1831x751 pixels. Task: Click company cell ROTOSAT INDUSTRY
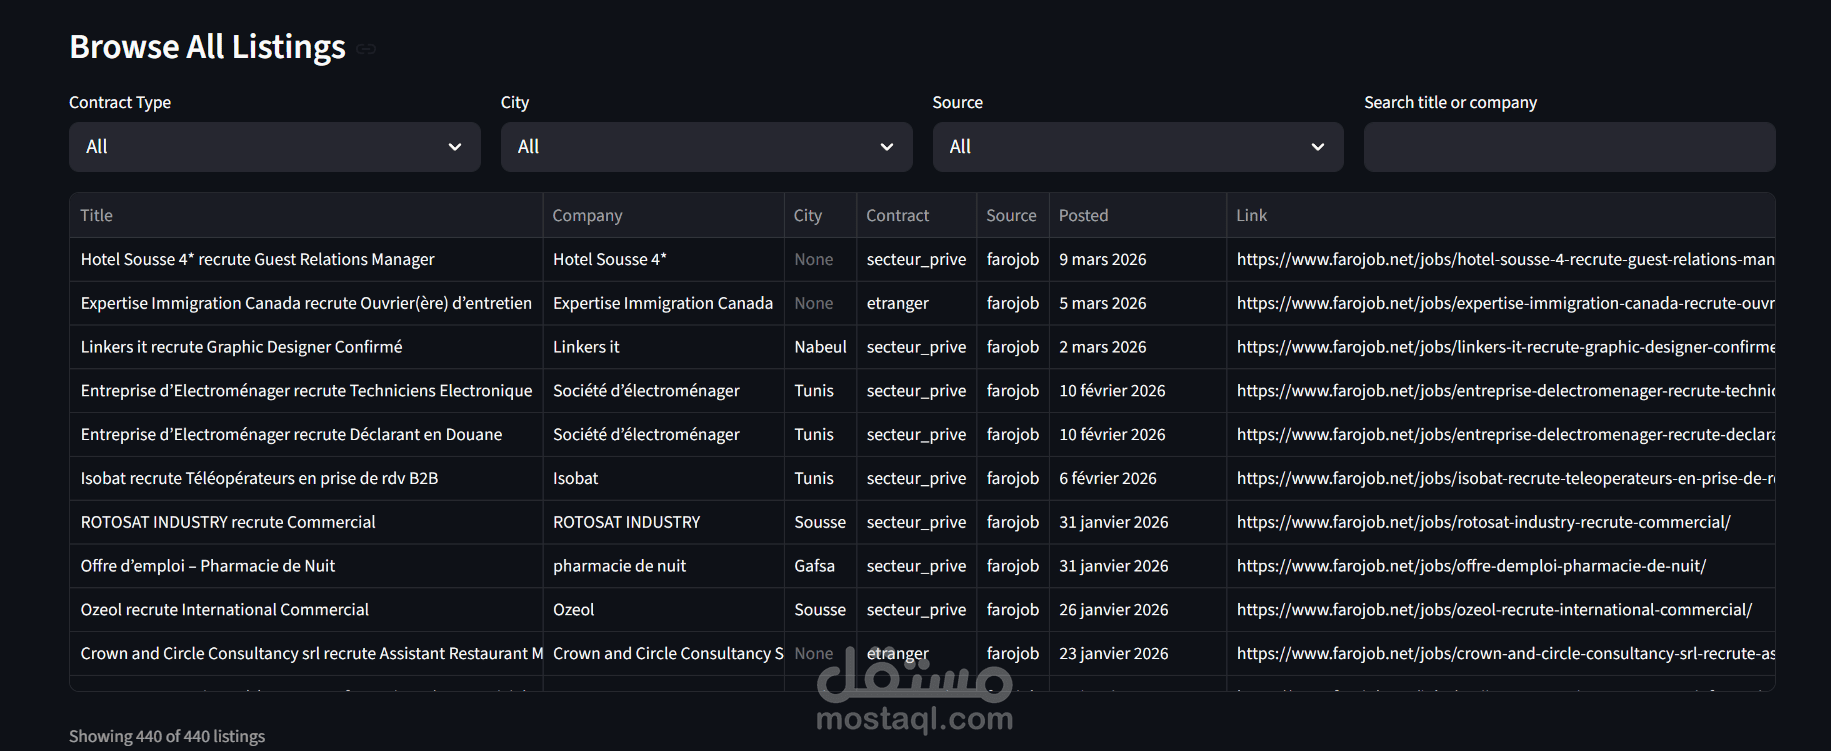click(x=663, y=522)
